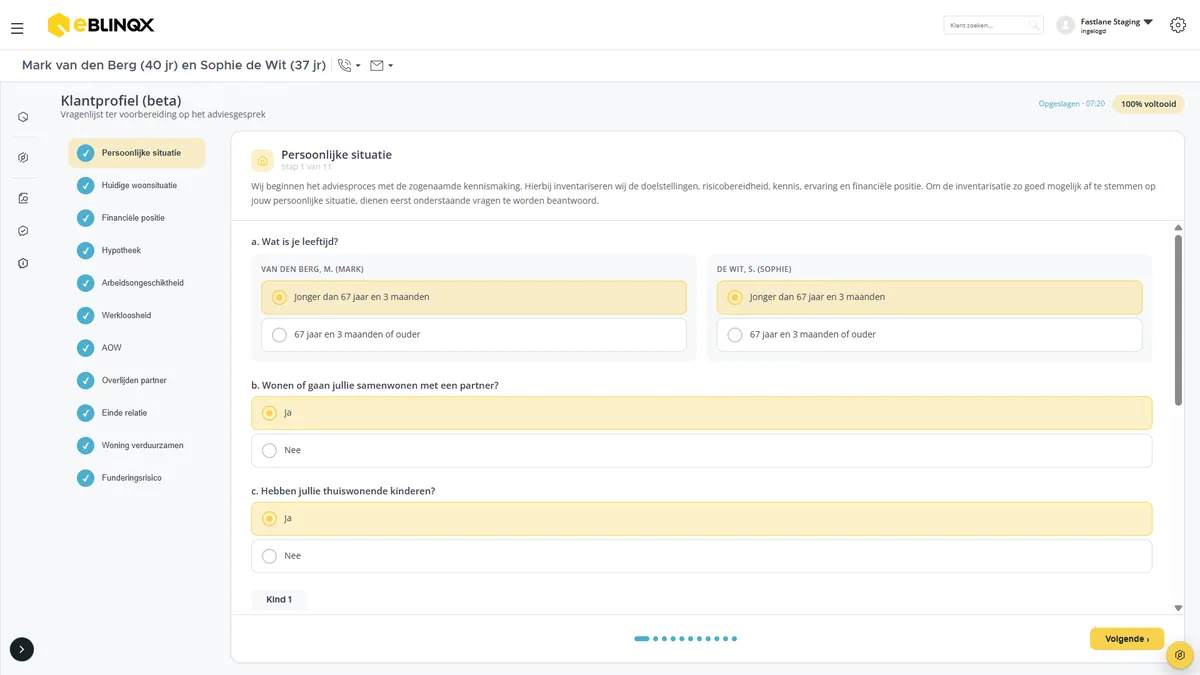1200x675 pixels.
Task: Open the hamburger menu
Action: click(17, 29)
